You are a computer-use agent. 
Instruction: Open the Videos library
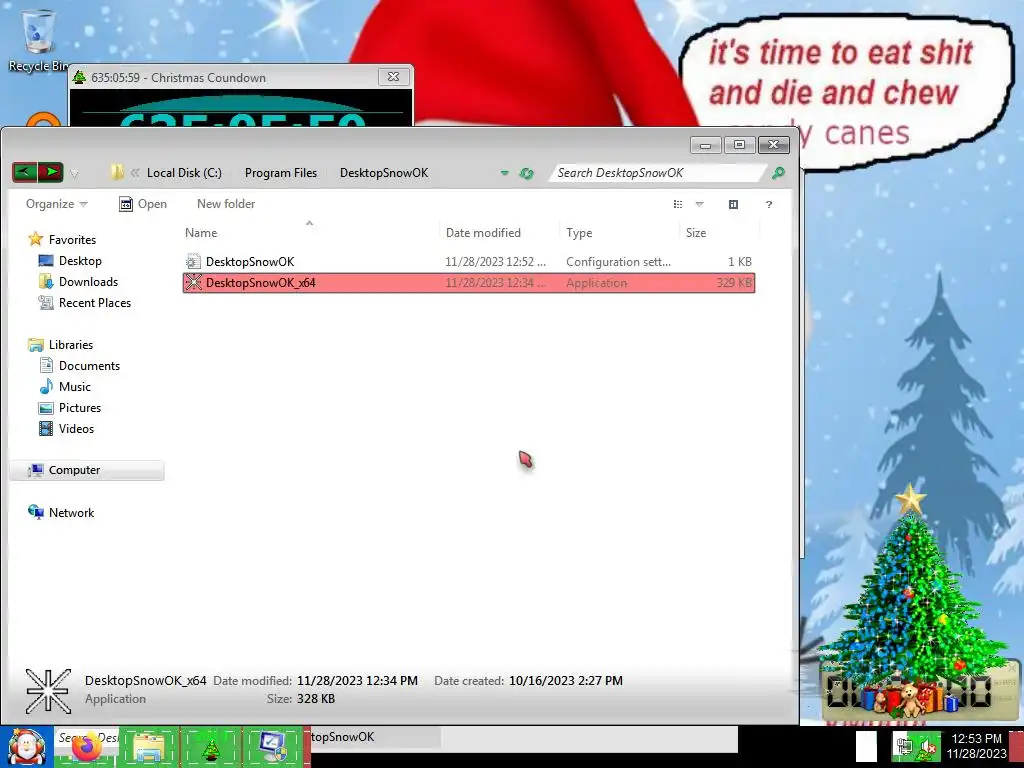(x=76, y=429)
